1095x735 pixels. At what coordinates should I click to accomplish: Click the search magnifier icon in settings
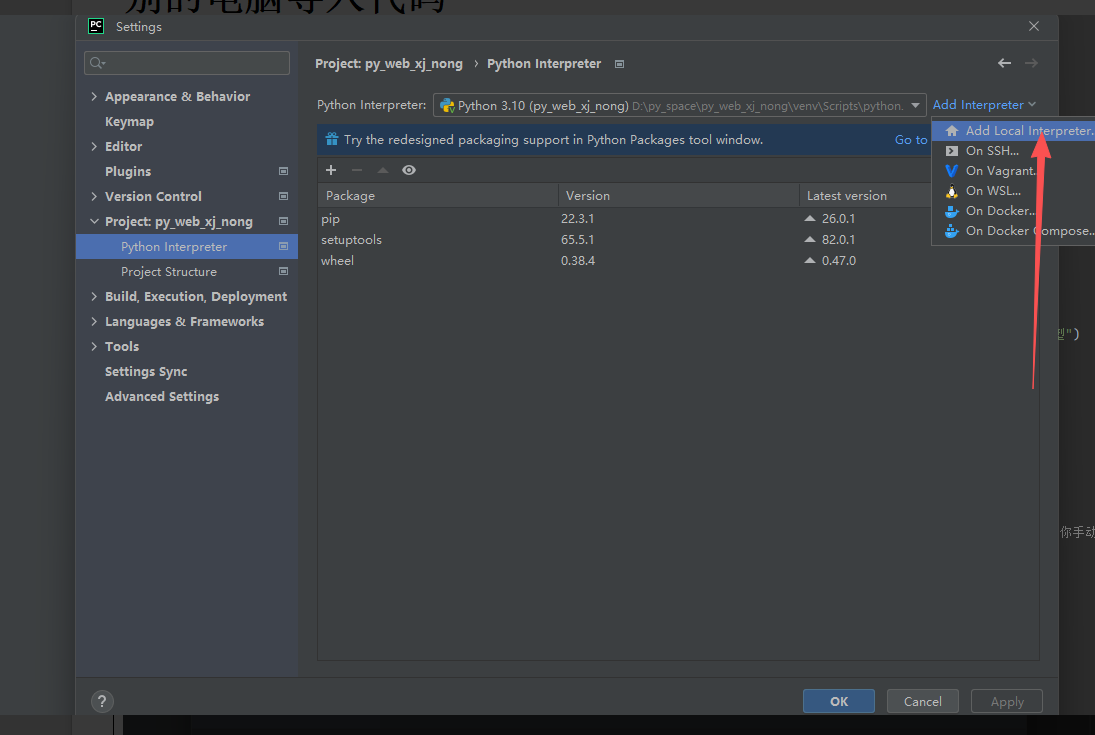tap(98, 63)
